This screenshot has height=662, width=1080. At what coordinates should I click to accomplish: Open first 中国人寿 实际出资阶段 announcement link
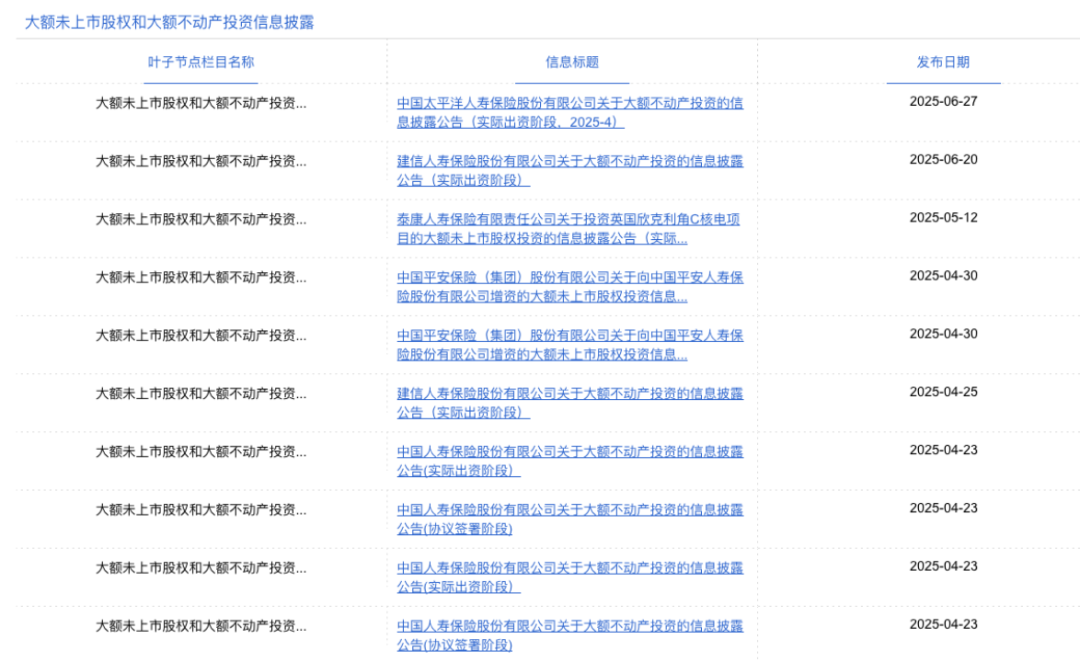(x=569, y=451)
